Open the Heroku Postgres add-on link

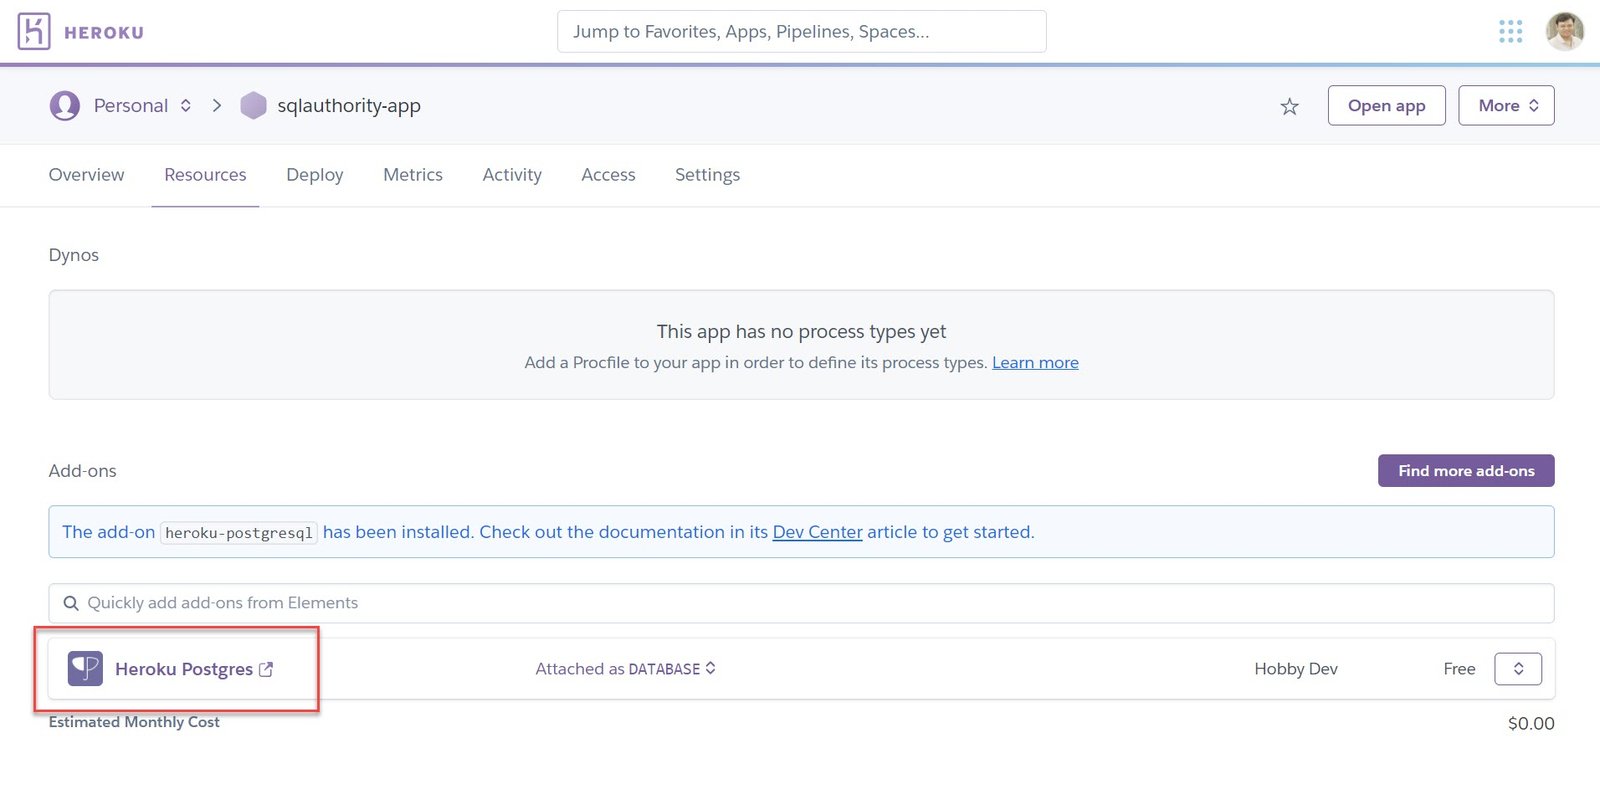[x=184, y=669]
